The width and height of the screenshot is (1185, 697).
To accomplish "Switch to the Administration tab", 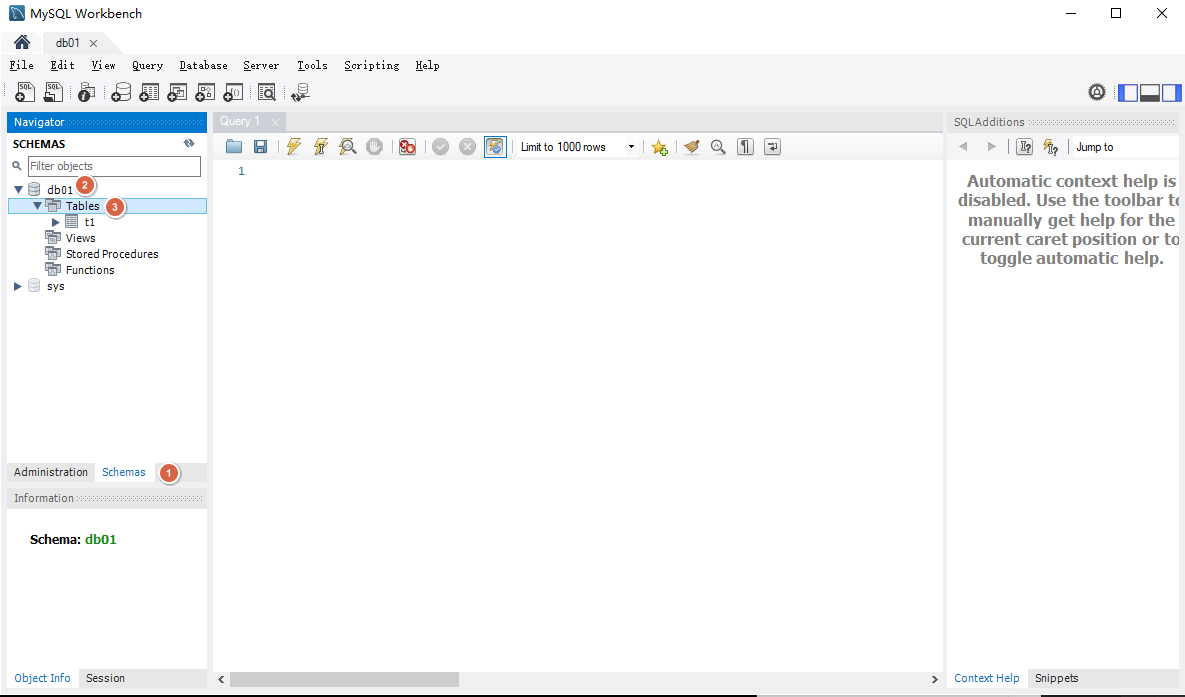I will pyautogui.click(x=51, y=472).
